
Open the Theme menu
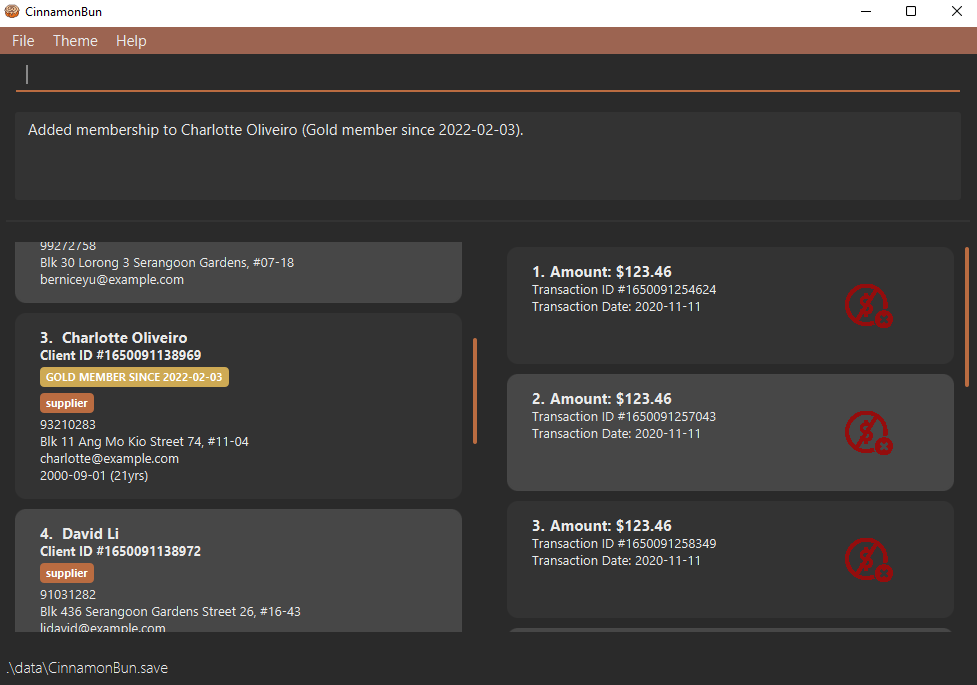click(x=75, y=41)
